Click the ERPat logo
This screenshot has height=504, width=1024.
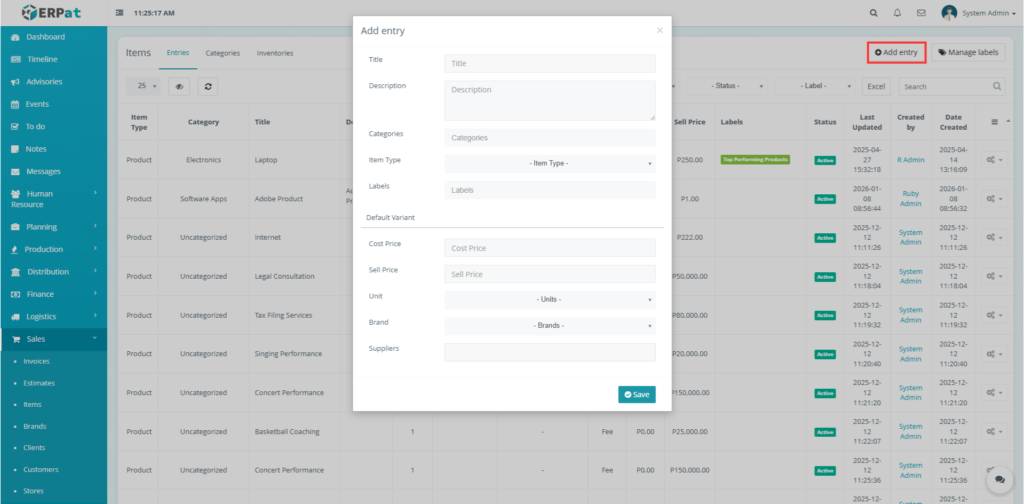tap(52, 12)
